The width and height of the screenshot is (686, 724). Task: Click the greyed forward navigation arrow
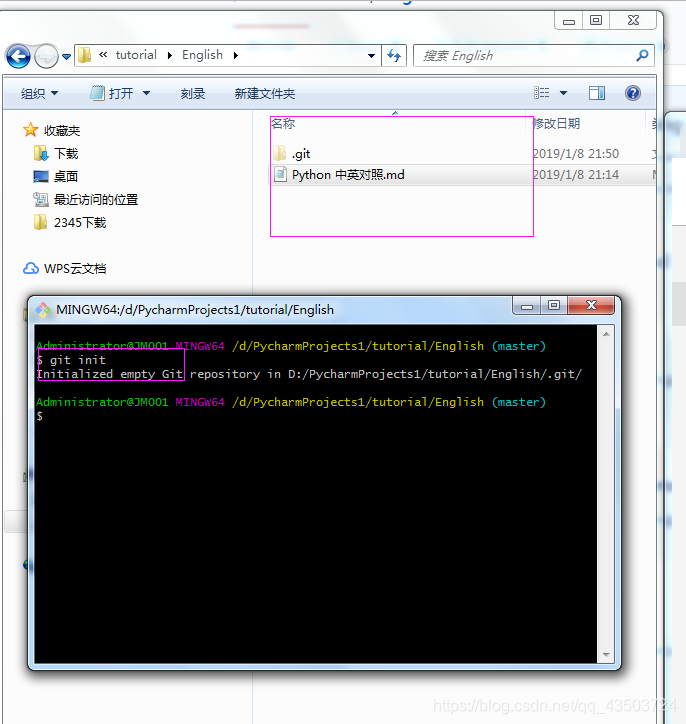tap(46, 56)
